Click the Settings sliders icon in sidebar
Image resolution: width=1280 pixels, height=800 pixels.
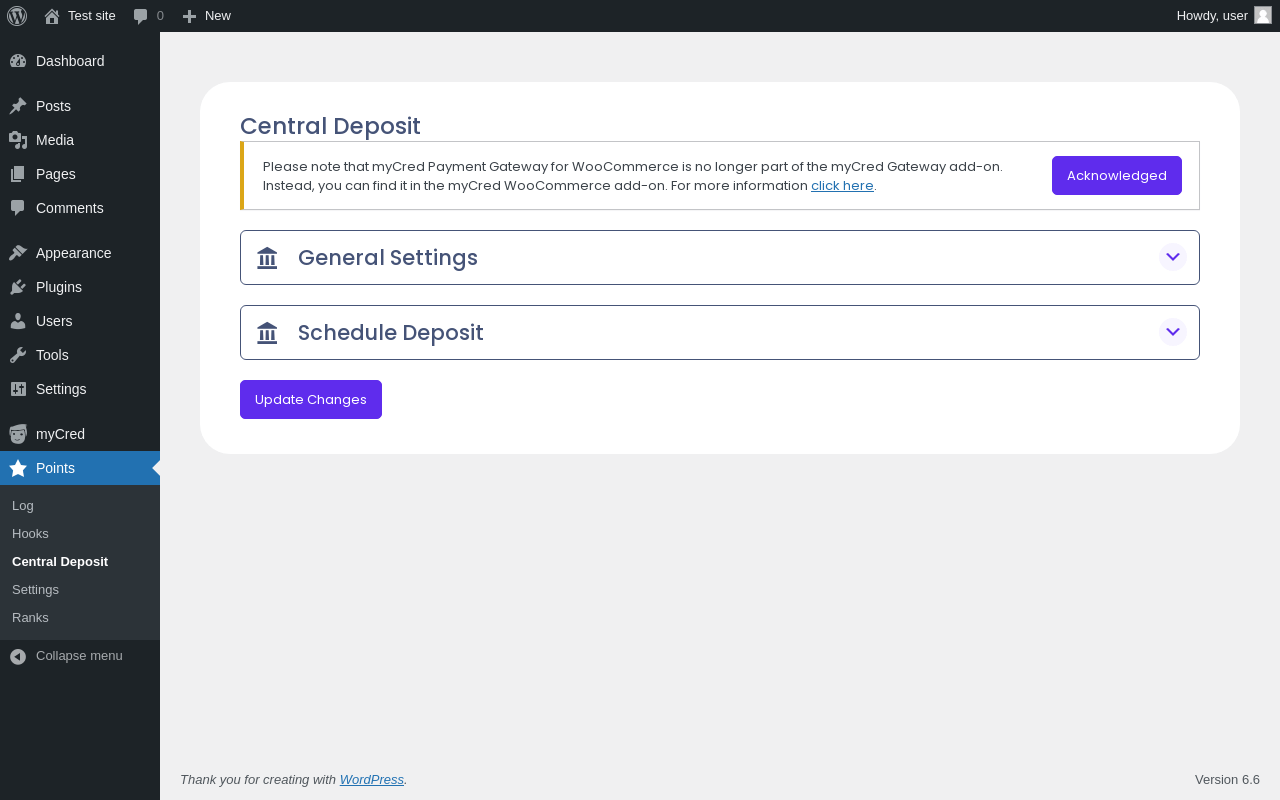point(18,389)
